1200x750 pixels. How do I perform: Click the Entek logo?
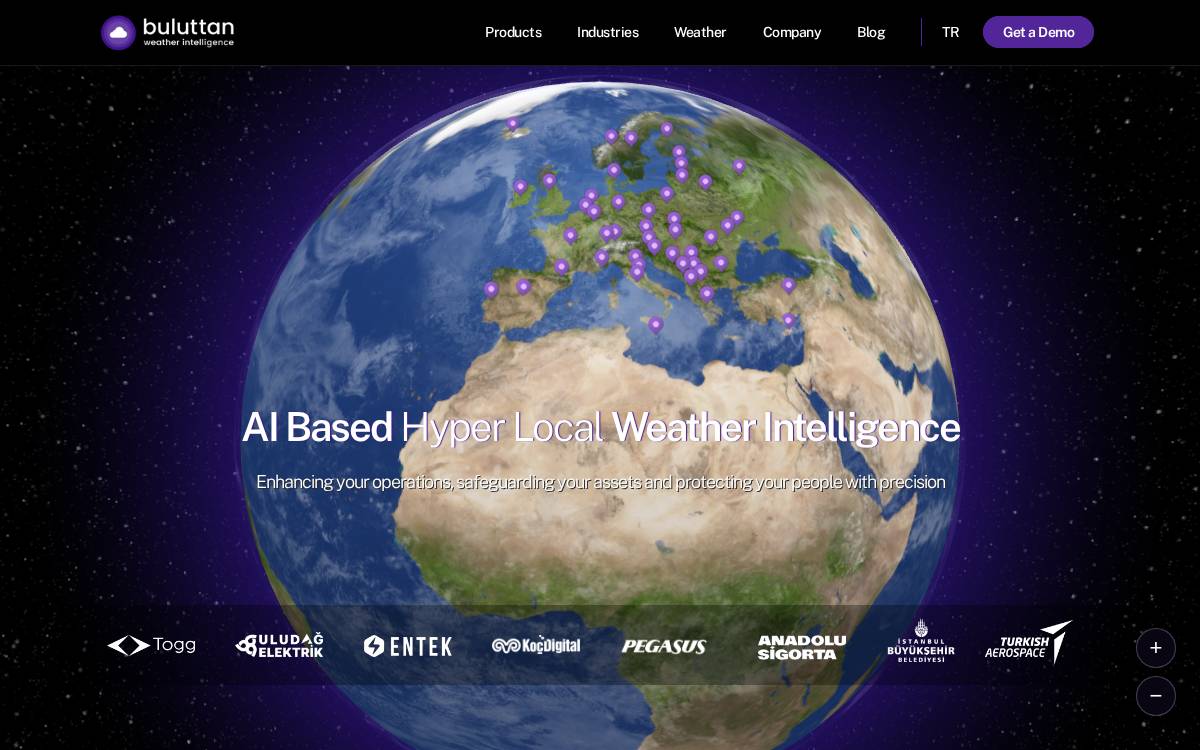(x=407, y=646)
